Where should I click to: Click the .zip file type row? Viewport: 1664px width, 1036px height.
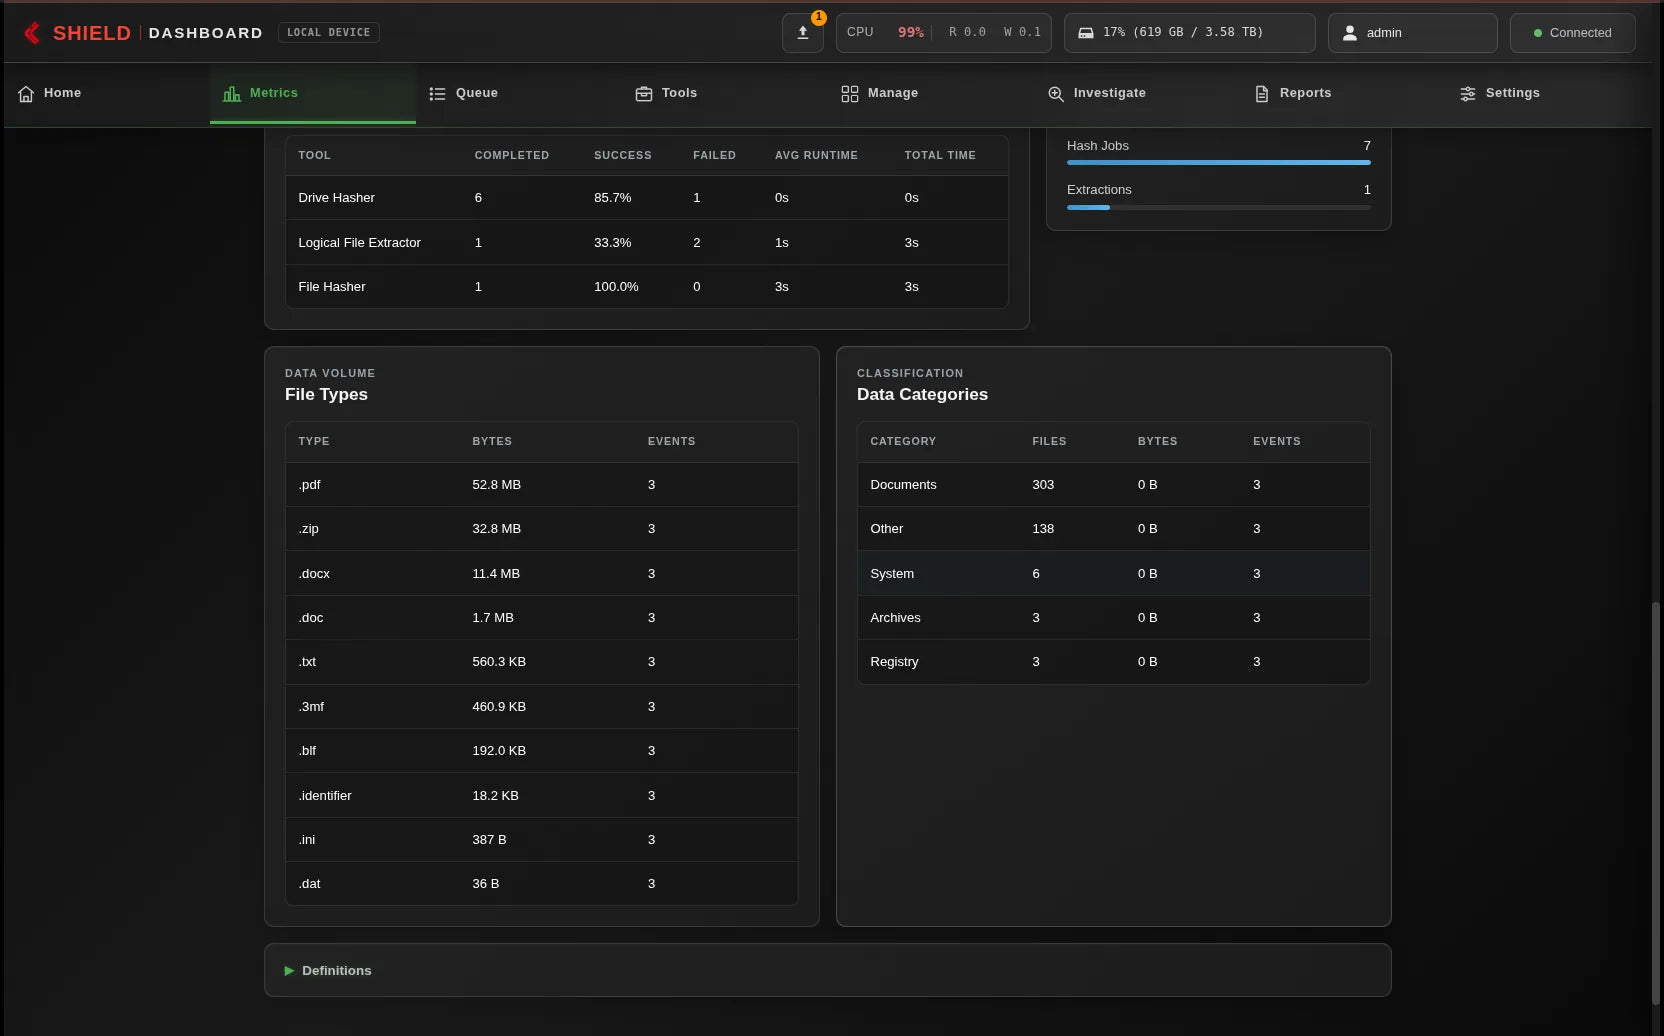[x=541, y=529]
